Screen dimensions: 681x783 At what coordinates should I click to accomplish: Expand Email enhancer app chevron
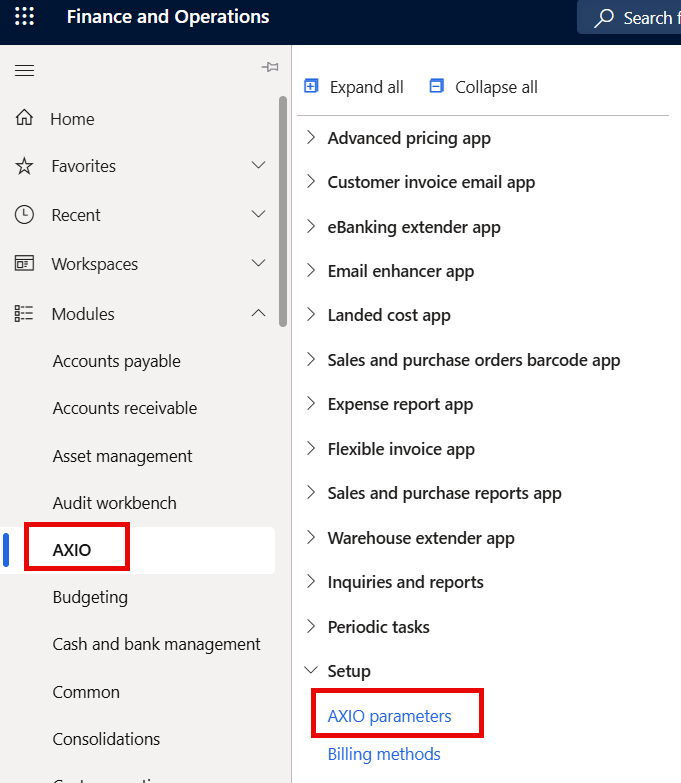coord(311,270)
